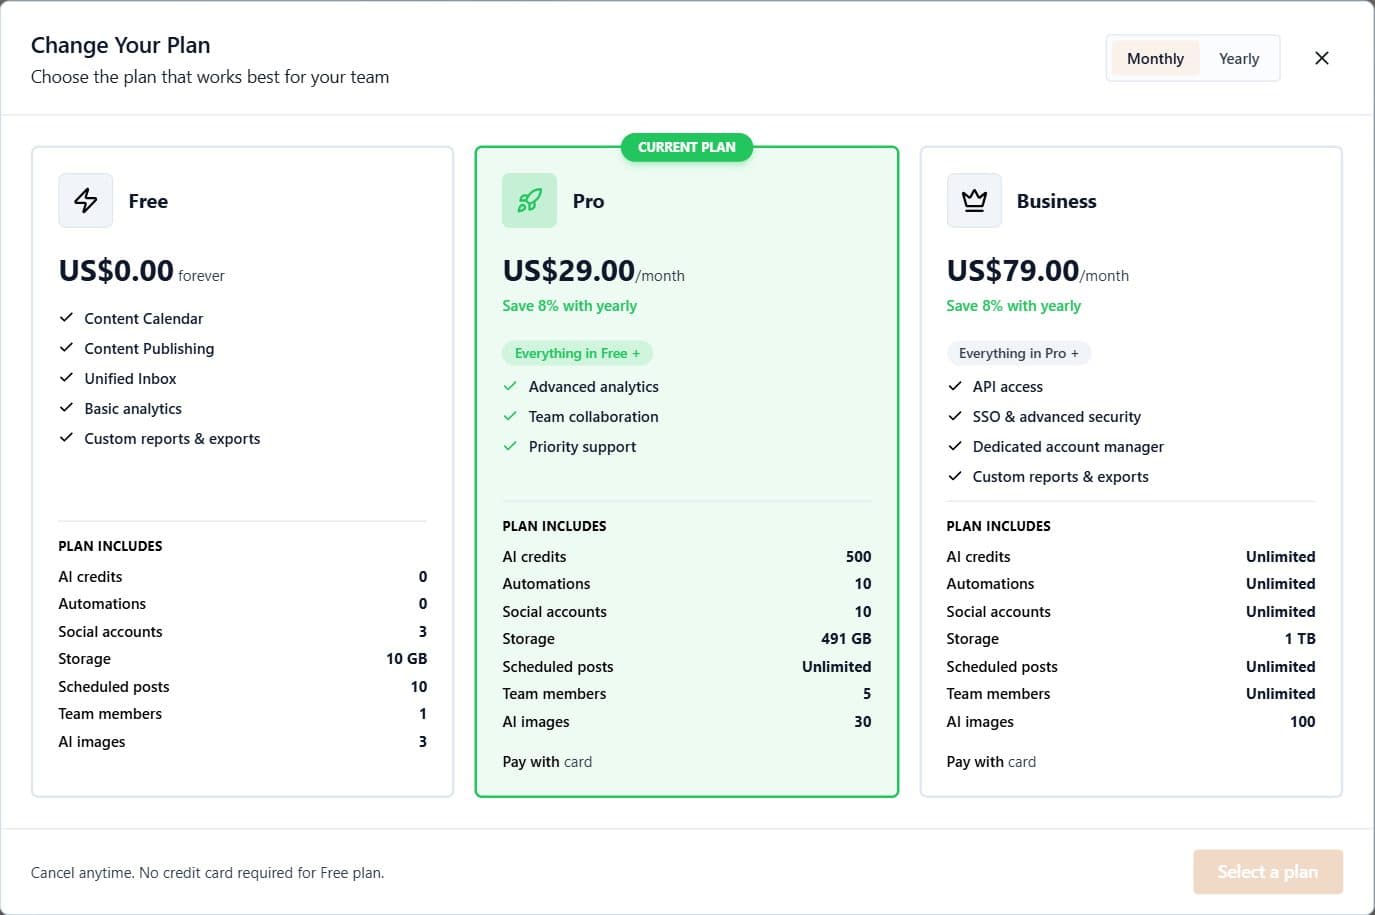Click the Basic analytics feature
The height and width of the screenshot is (915, 1375).
[133, 409]
